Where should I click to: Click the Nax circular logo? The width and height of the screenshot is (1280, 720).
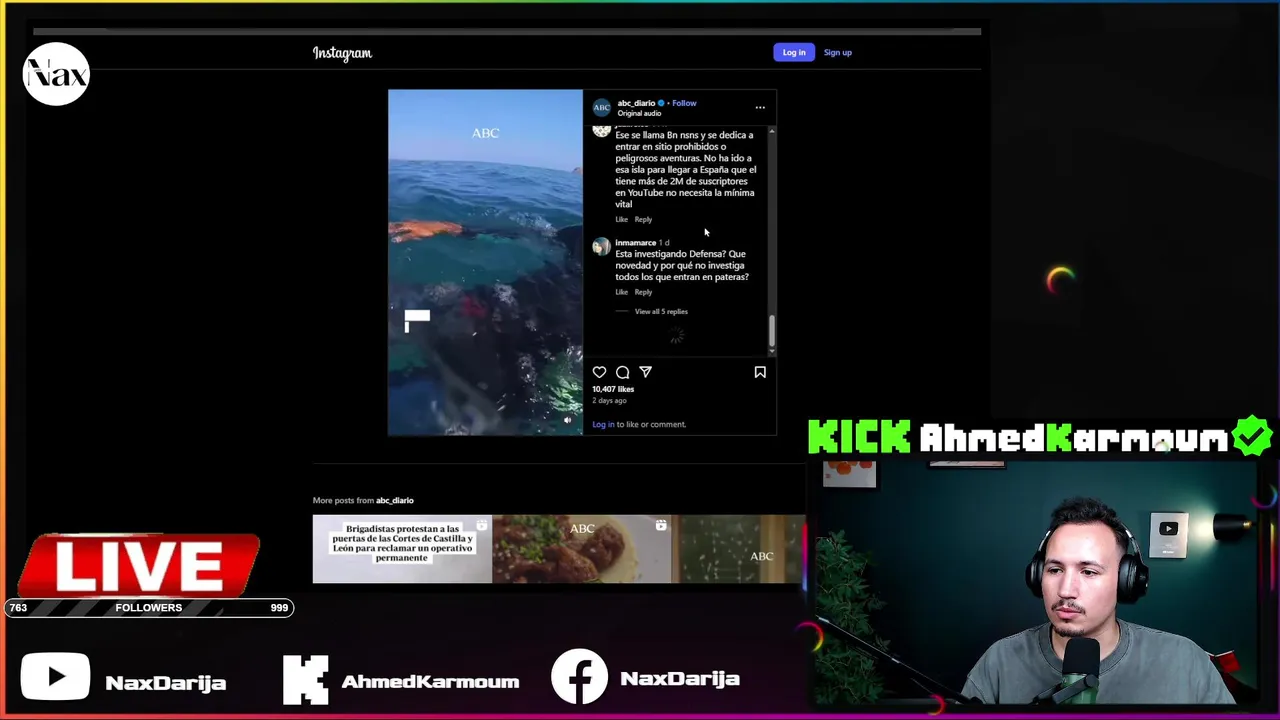[56, 74]
